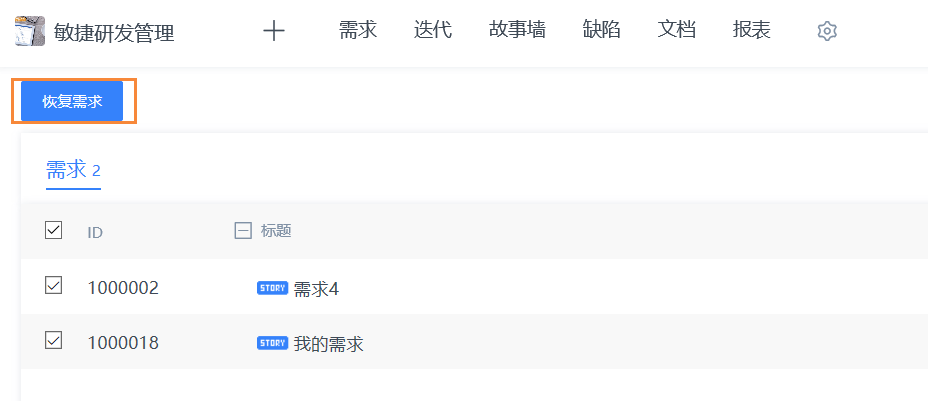Viewport: 928px width, 401px height.
Task: Click the 恢复需求 button
Action: point(72,101)
